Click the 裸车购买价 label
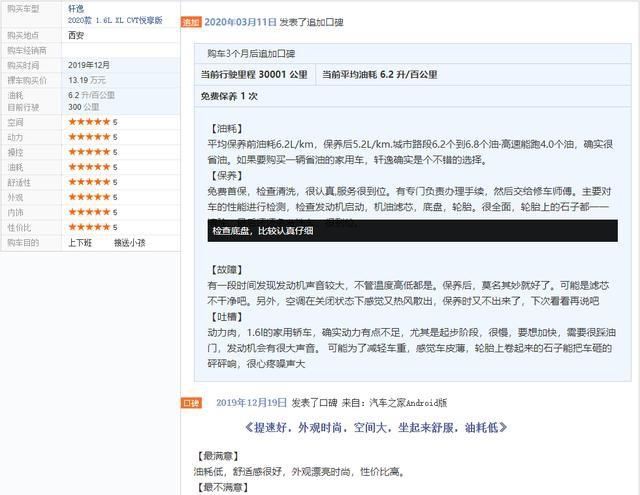Screen dimensions: 640x495 [27, 80]
